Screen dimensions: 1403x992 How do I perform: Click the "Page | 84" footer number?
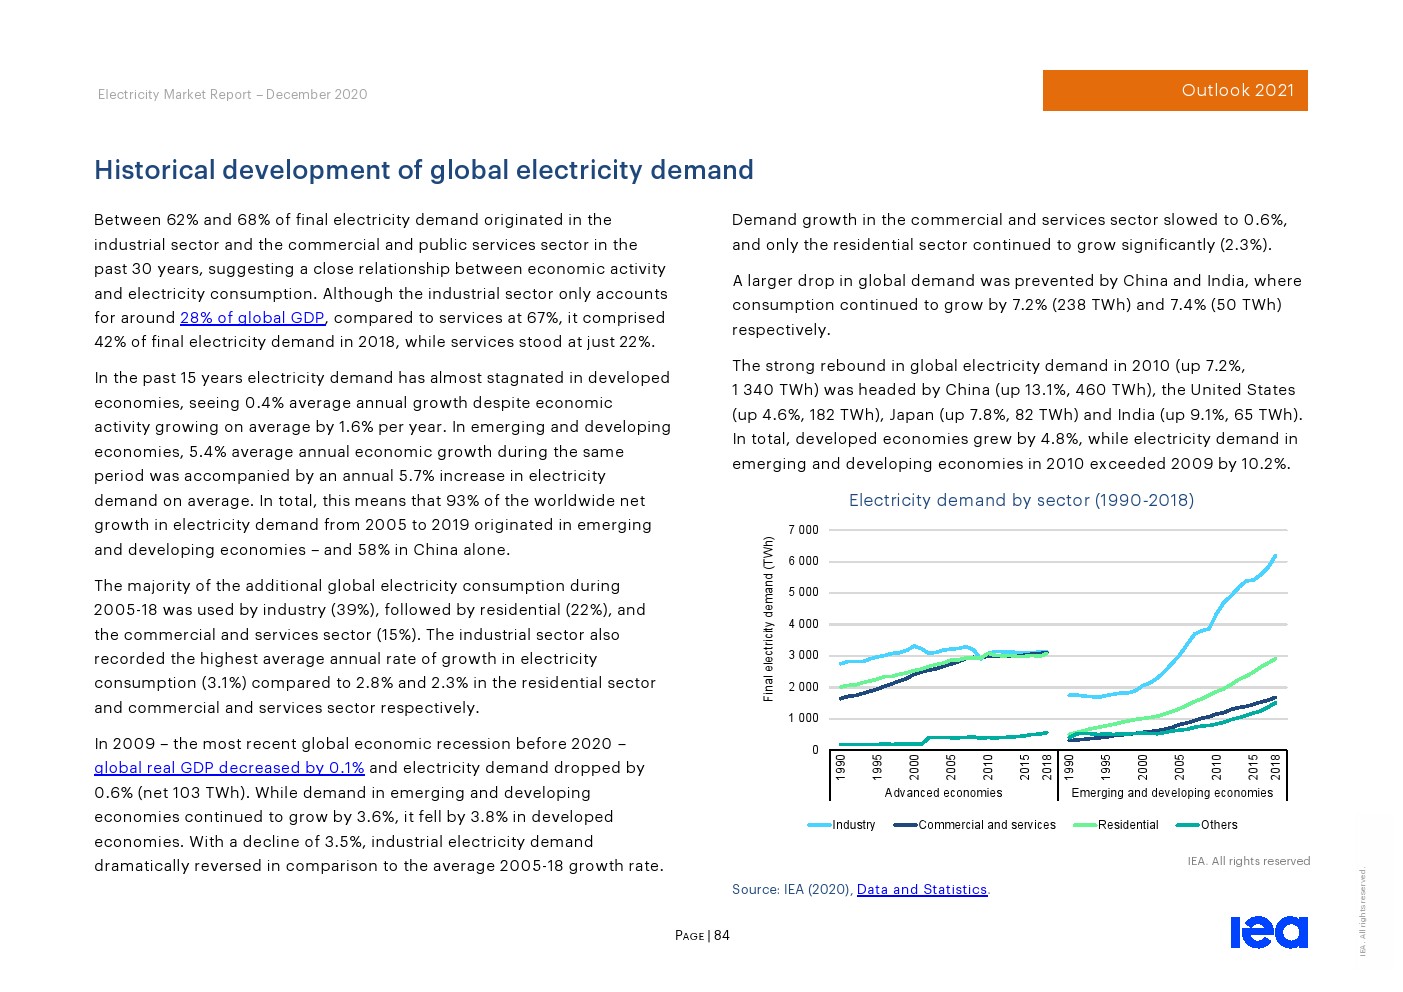point(702,936)
